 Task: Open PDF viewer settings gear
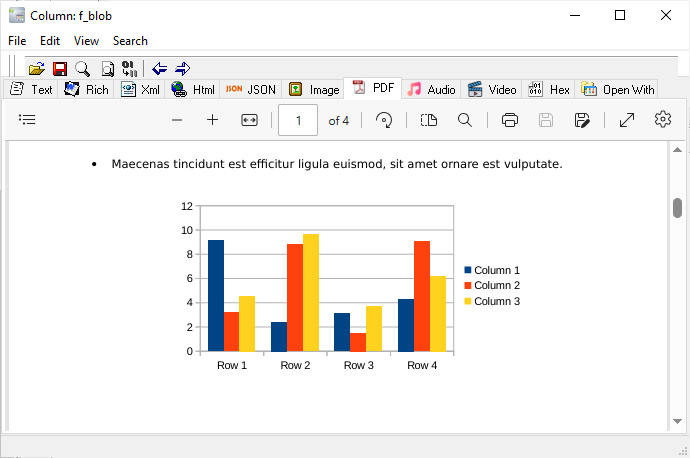[662, 120]
